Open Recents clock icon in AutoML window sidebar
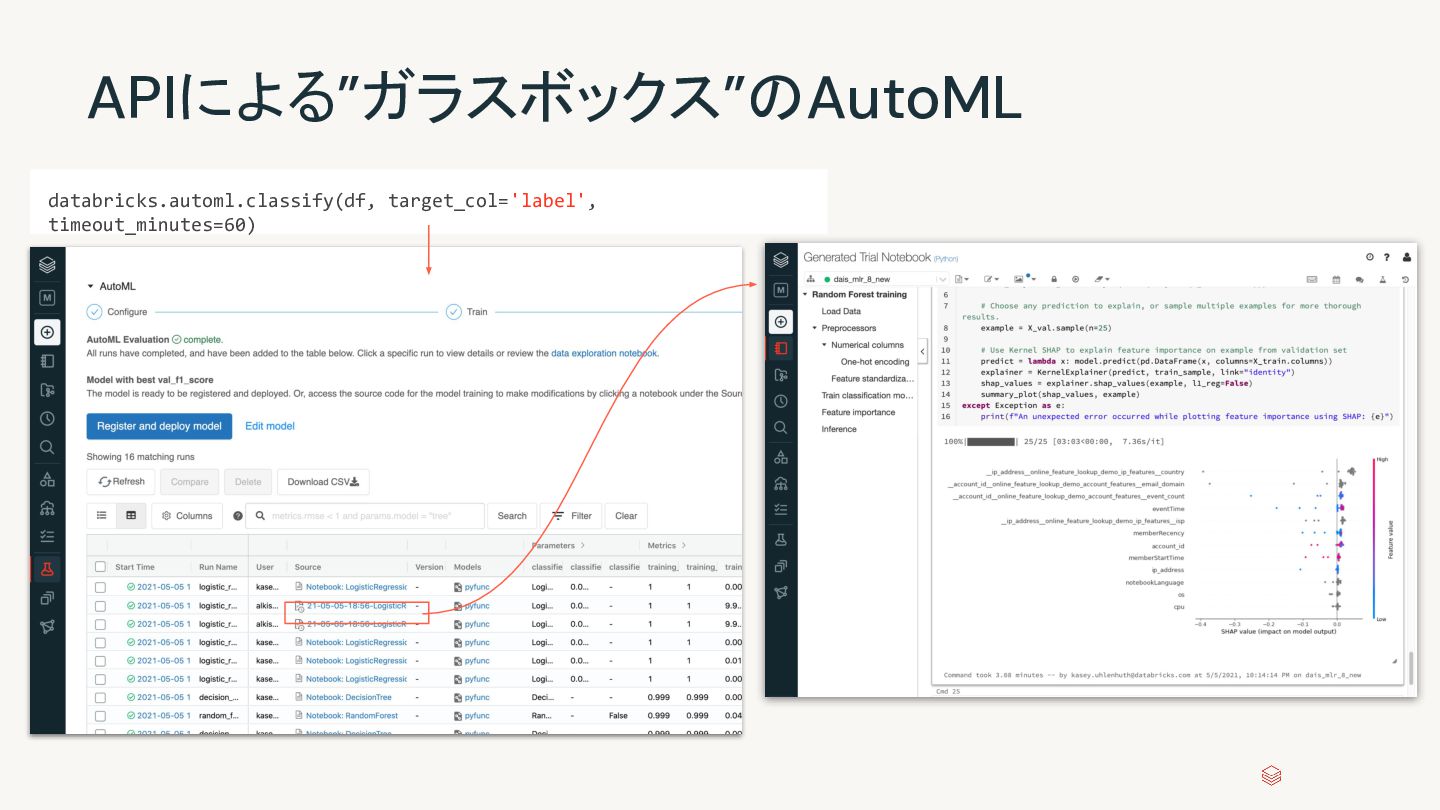Image resolution: width=1440 pixels, height=810 pixels. [x=47, y=418]
